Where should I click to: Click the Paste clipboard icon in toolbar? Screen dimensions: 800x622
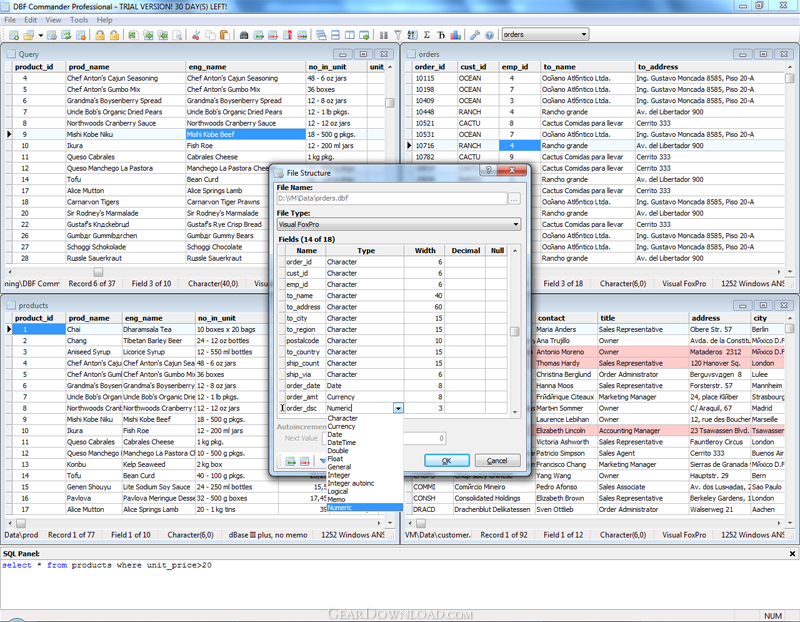[224, 35]
